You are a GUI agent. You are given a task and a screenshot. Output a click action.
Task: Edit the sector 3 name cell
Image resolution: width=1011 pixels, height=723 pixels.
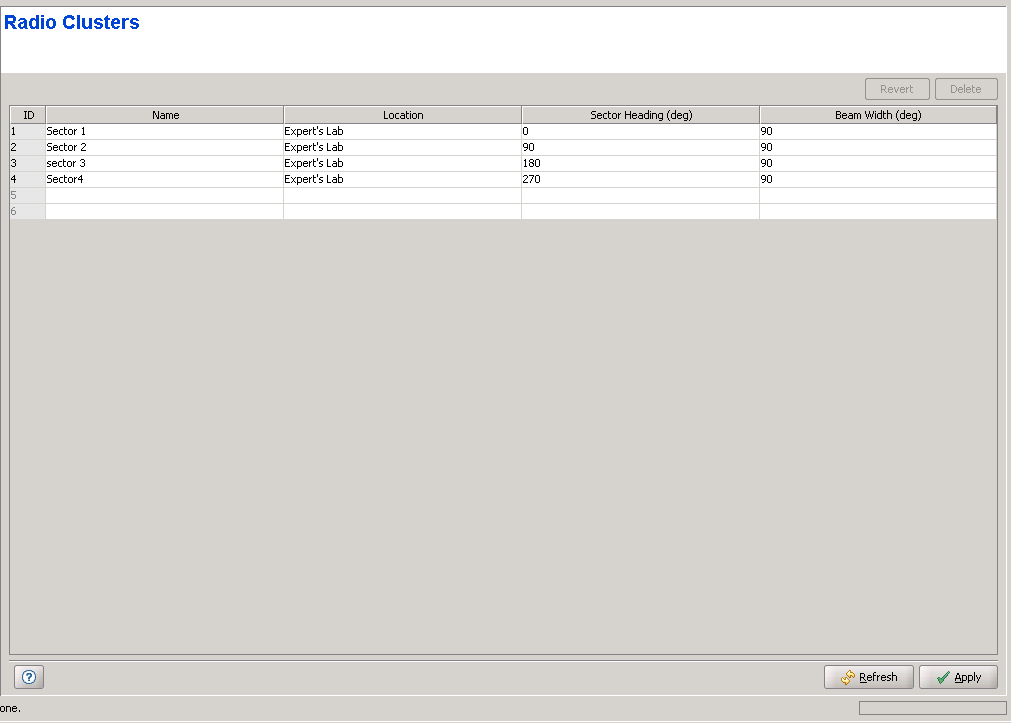(164, 163)
